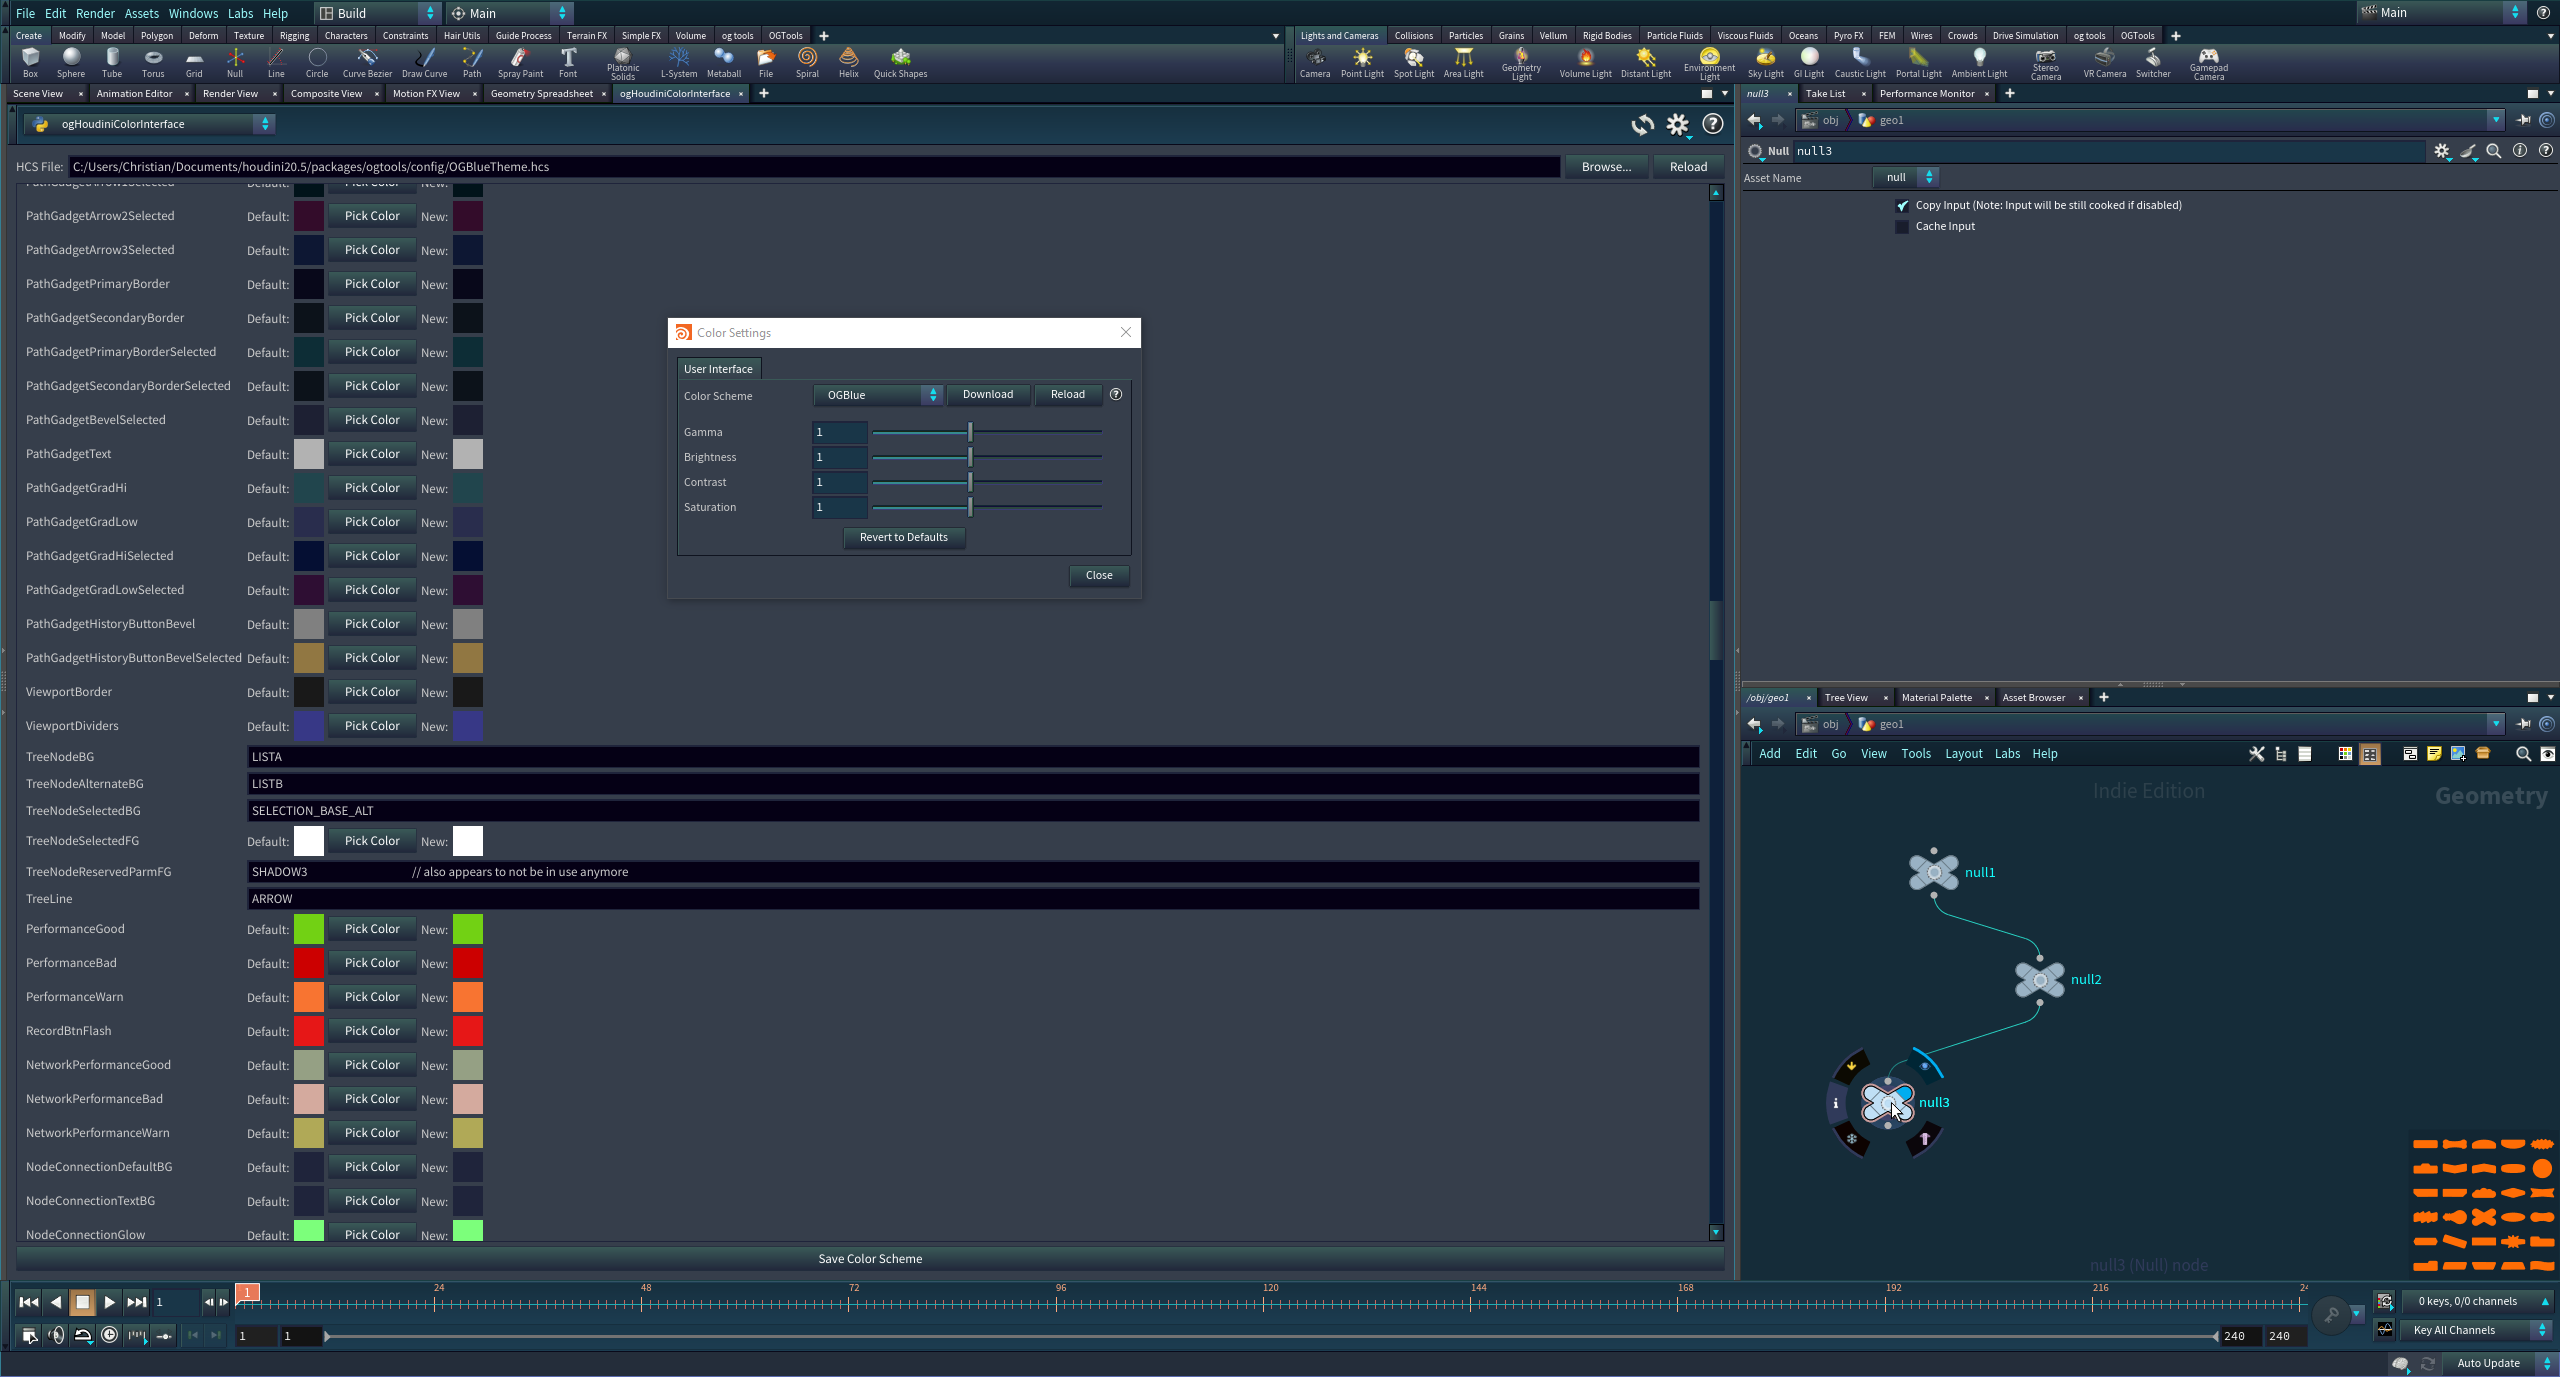Screen dimensions: 2560x1377
Task: Open the Color Scheme OGBlue dropdown
Action: click(877, 395)
